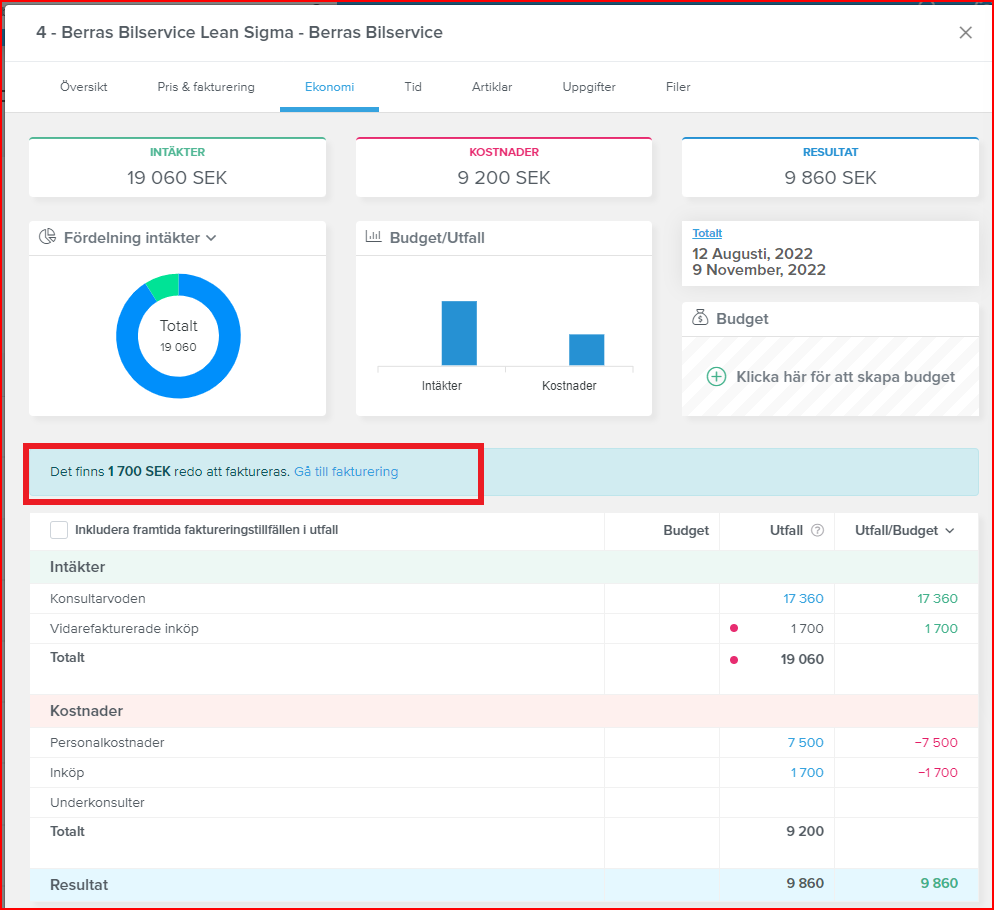Click the Utfall help question mark icon
994x910 pixels.
(818, 530)
